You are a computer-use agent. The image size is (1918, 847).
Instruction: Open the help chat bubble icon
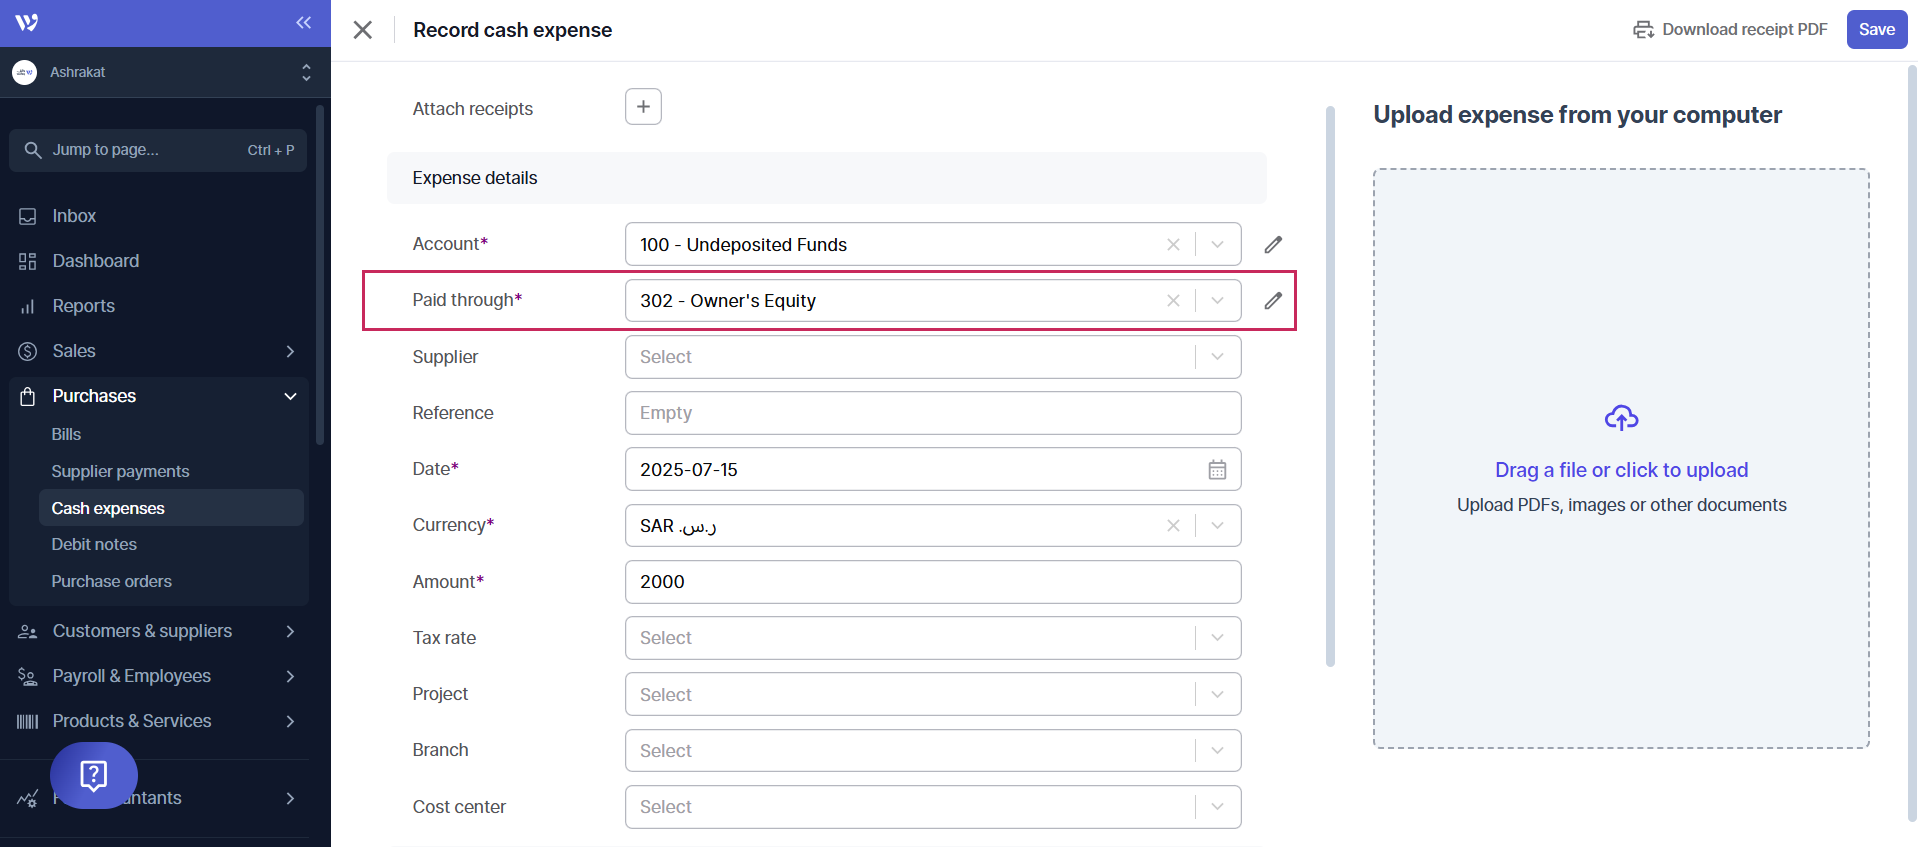tap(94, 775)
